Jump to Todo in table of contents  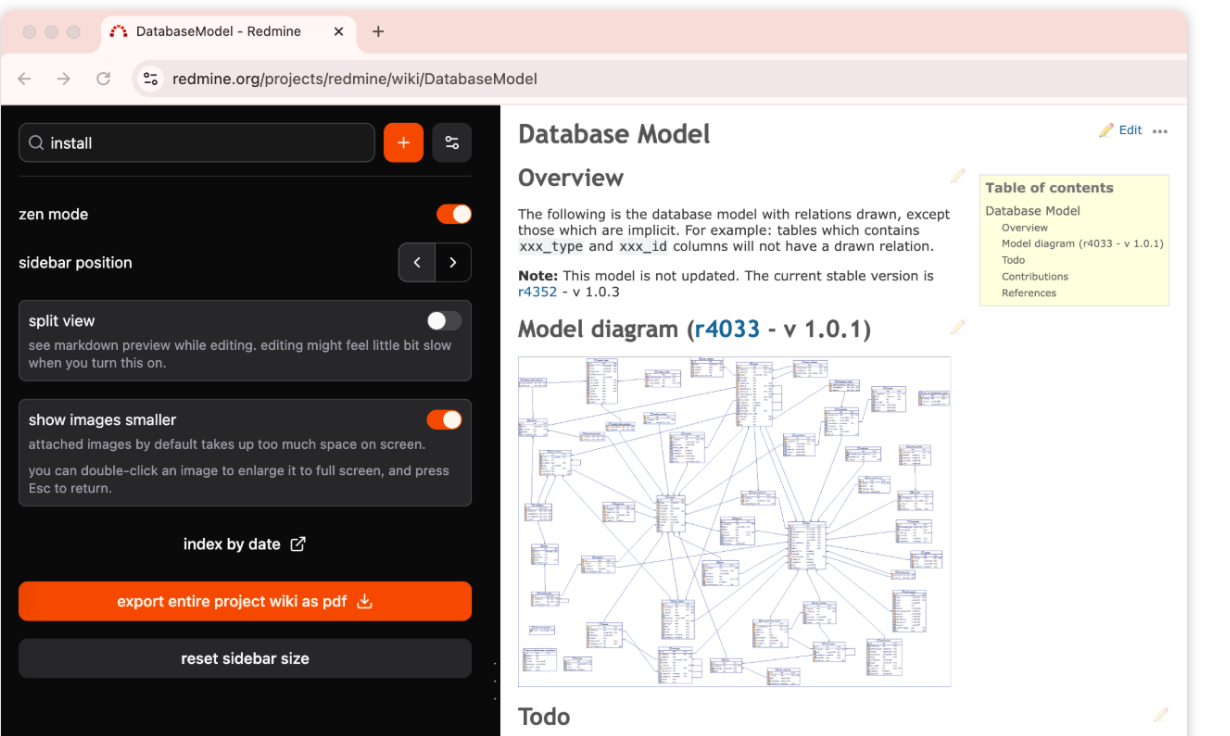[1013, 260]
